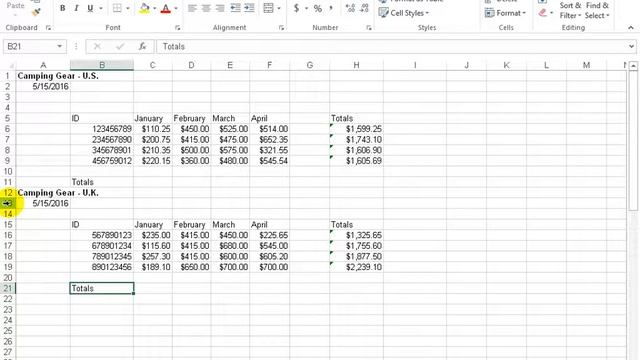Open the Font Color dropdown arrow
This screenshot has height=360, width=640.
coord(176,8)
